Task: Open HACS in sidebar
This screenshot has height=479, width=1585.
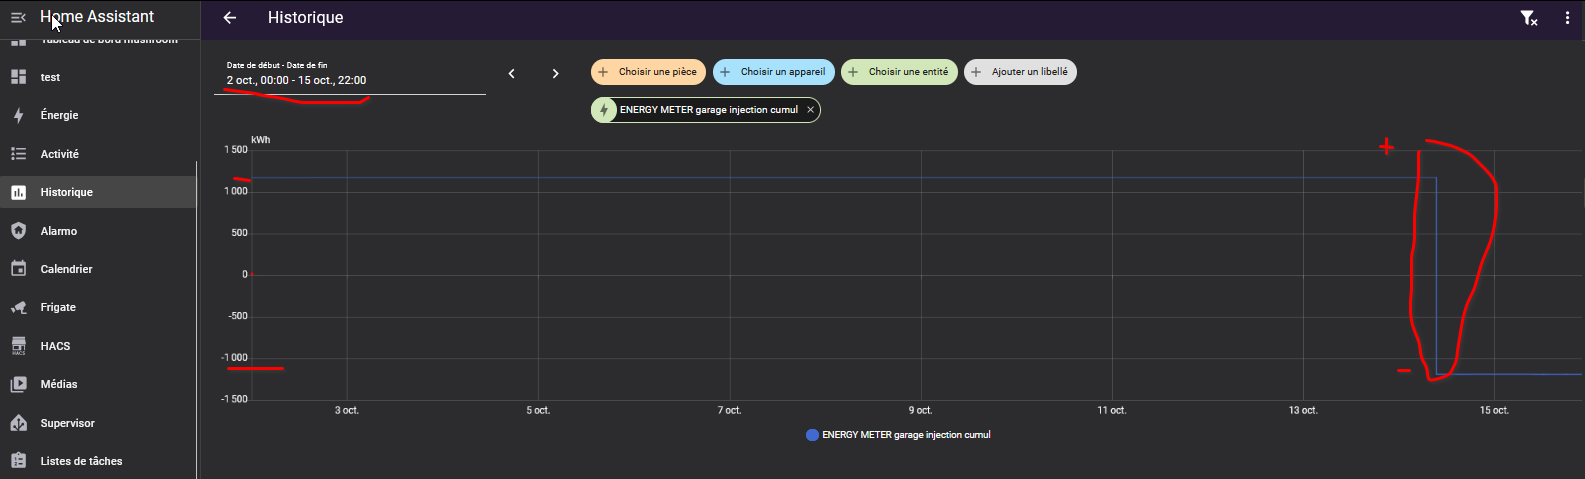Action: (x=55, y=346)
